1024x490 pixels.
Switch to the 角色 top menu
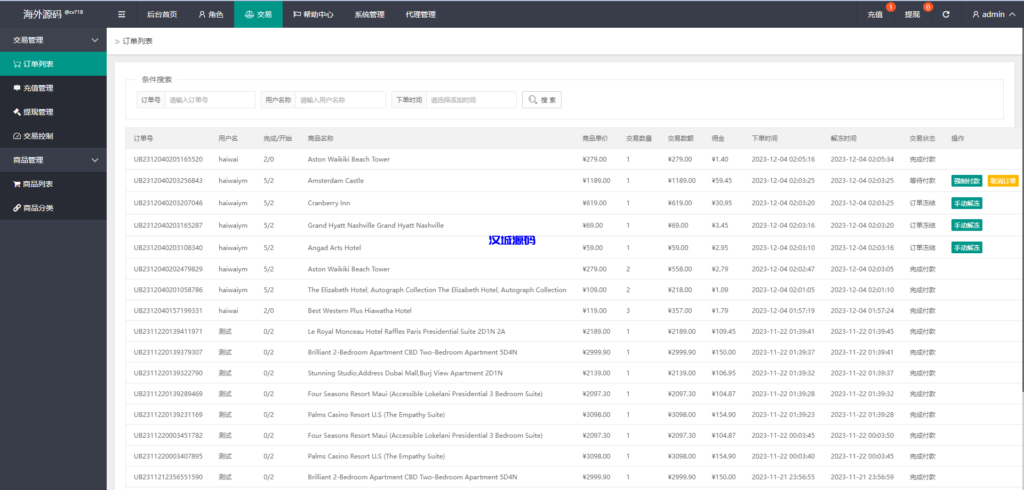[x=210, y=15]
